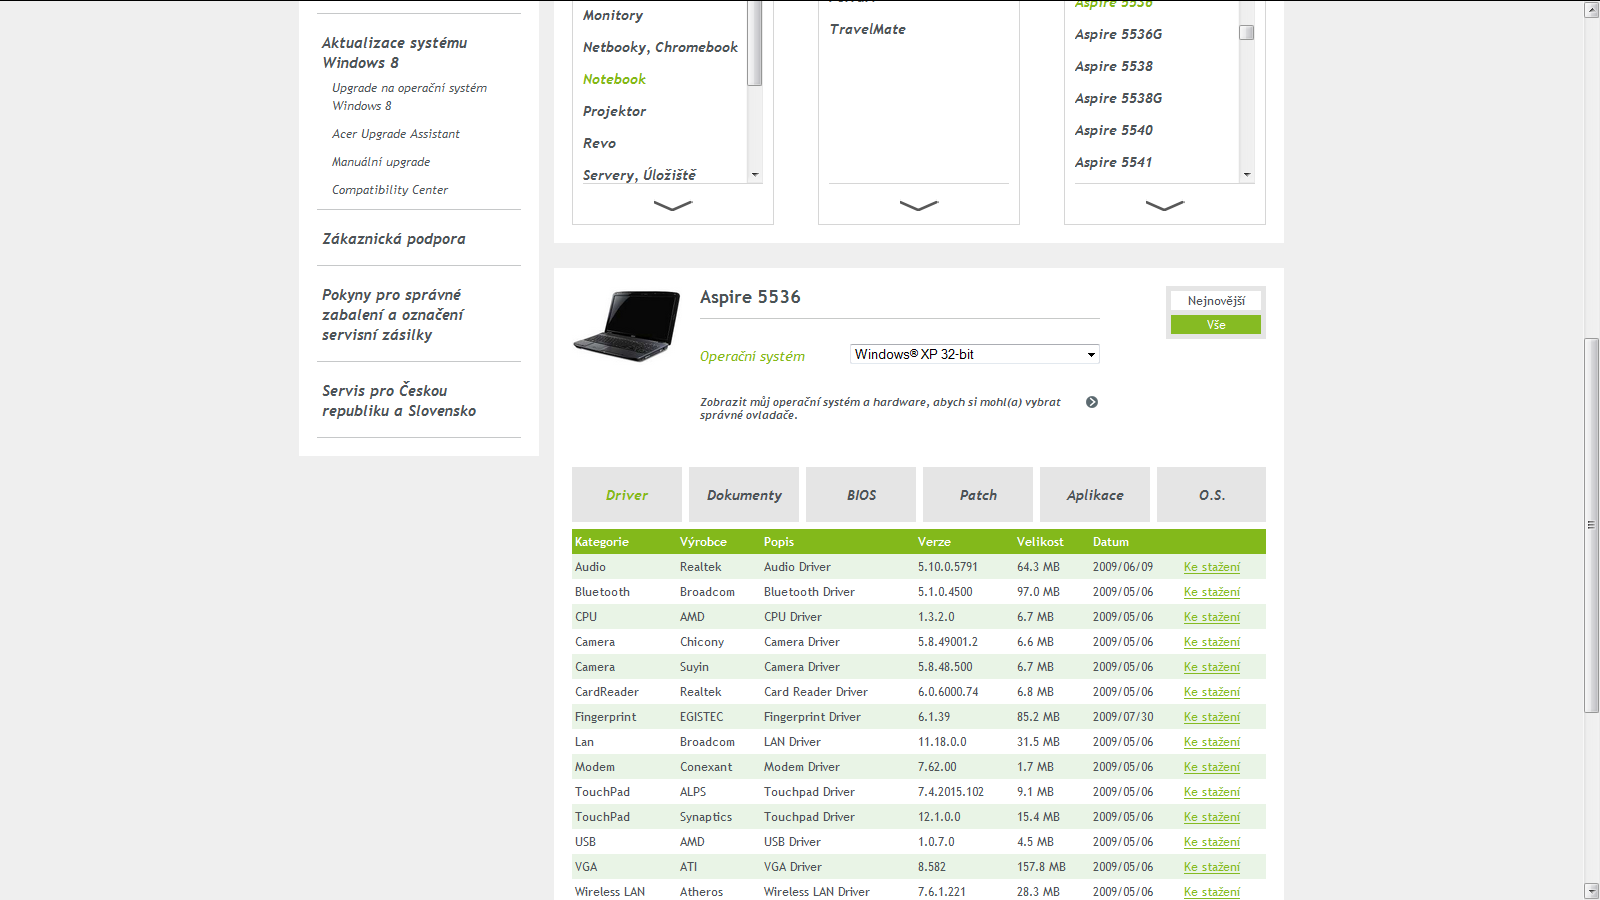The image size is (1600, 900).
Task: Select Revo in the category list
Action: [x=599, y=143]
